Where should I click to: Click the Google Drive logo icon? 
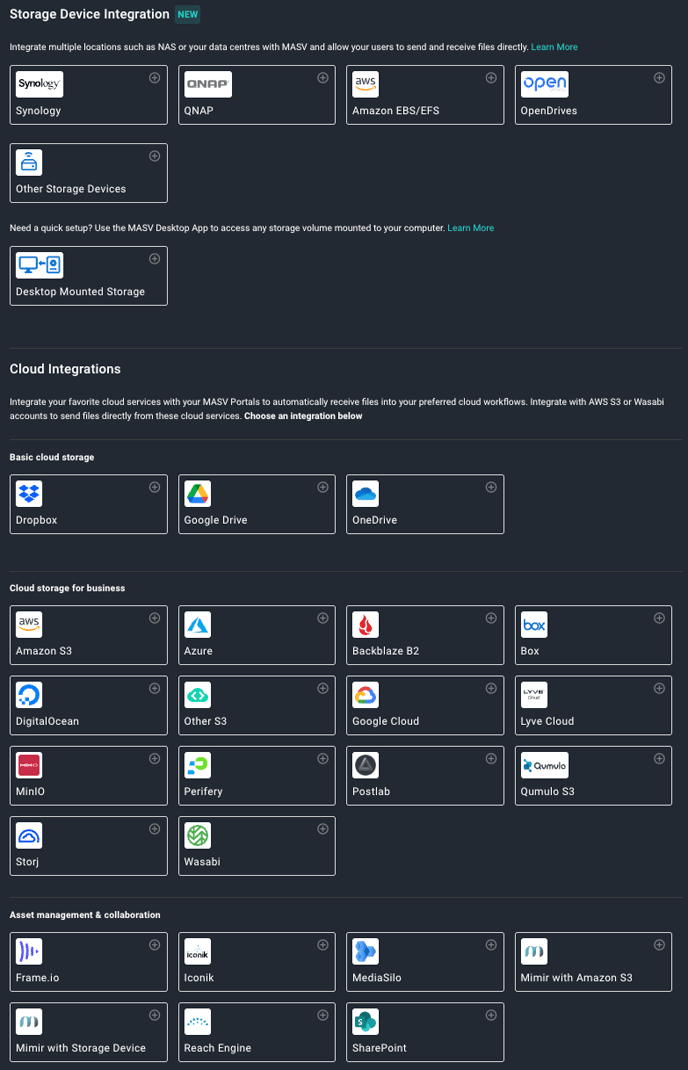pyautogui.click(x=198, y=493)
